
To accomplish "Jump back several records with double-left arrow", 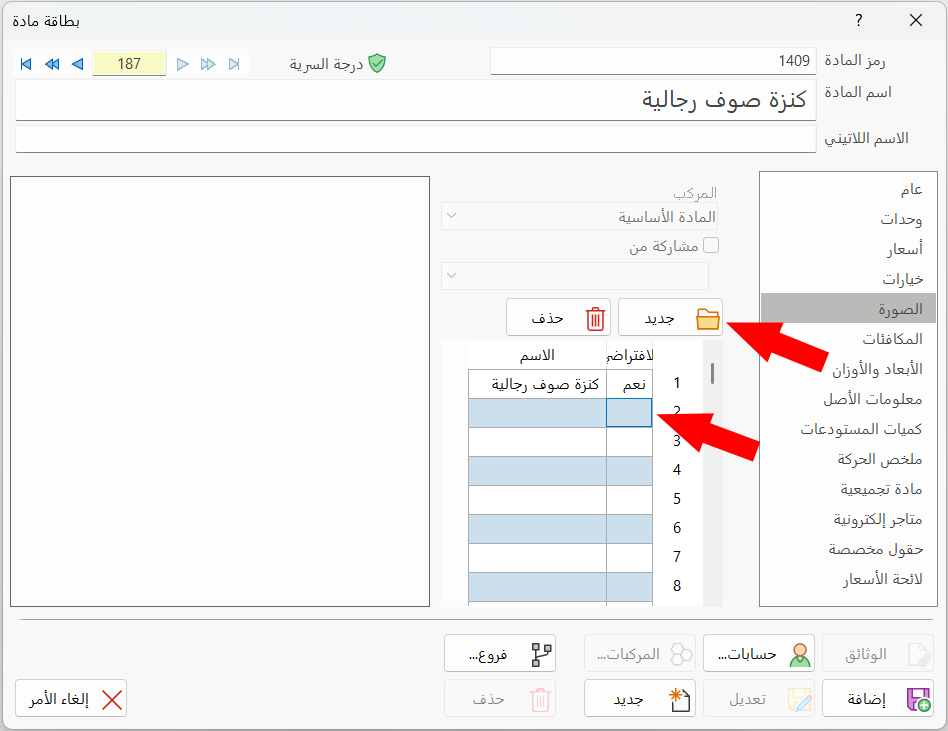I will point(52,63).
